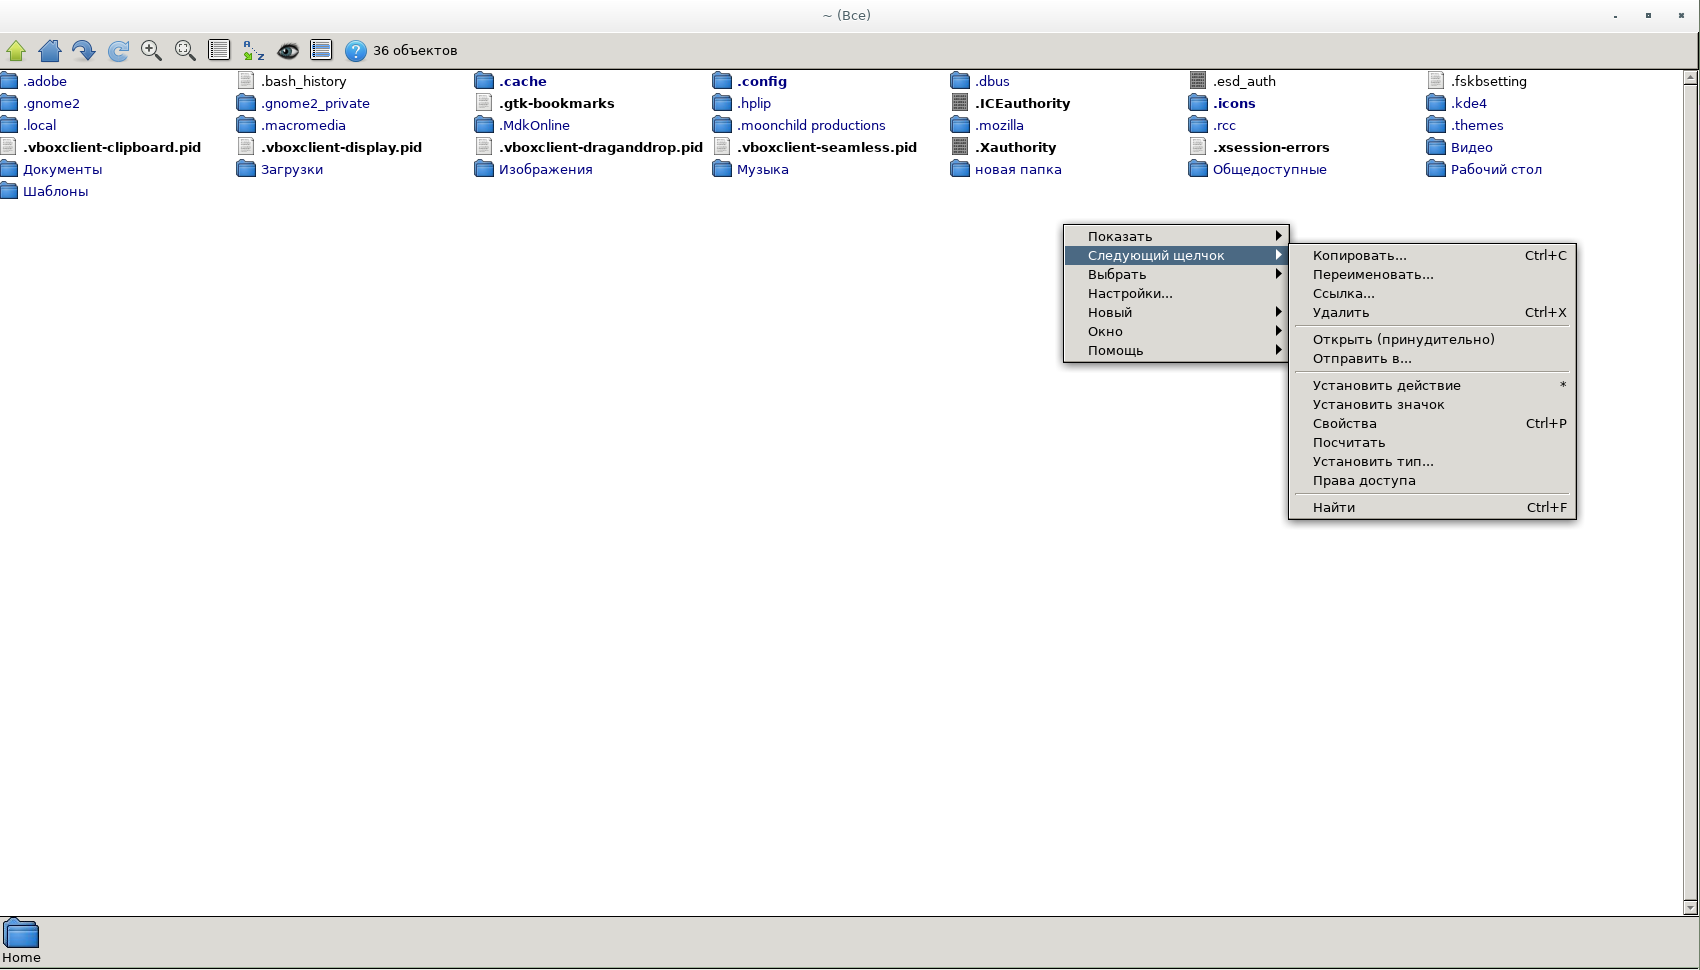This screenshot has height=970, width=1700.
Task: Click the blue house Home toolbar icon
Action: 50,50
